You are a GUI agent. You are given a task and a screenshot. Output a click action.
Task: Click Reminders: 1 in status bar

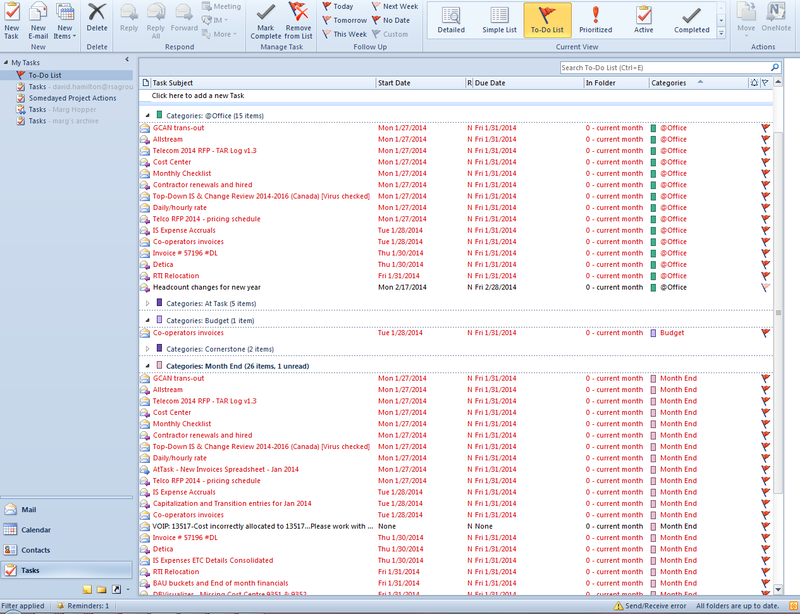(x=83, y=606)
